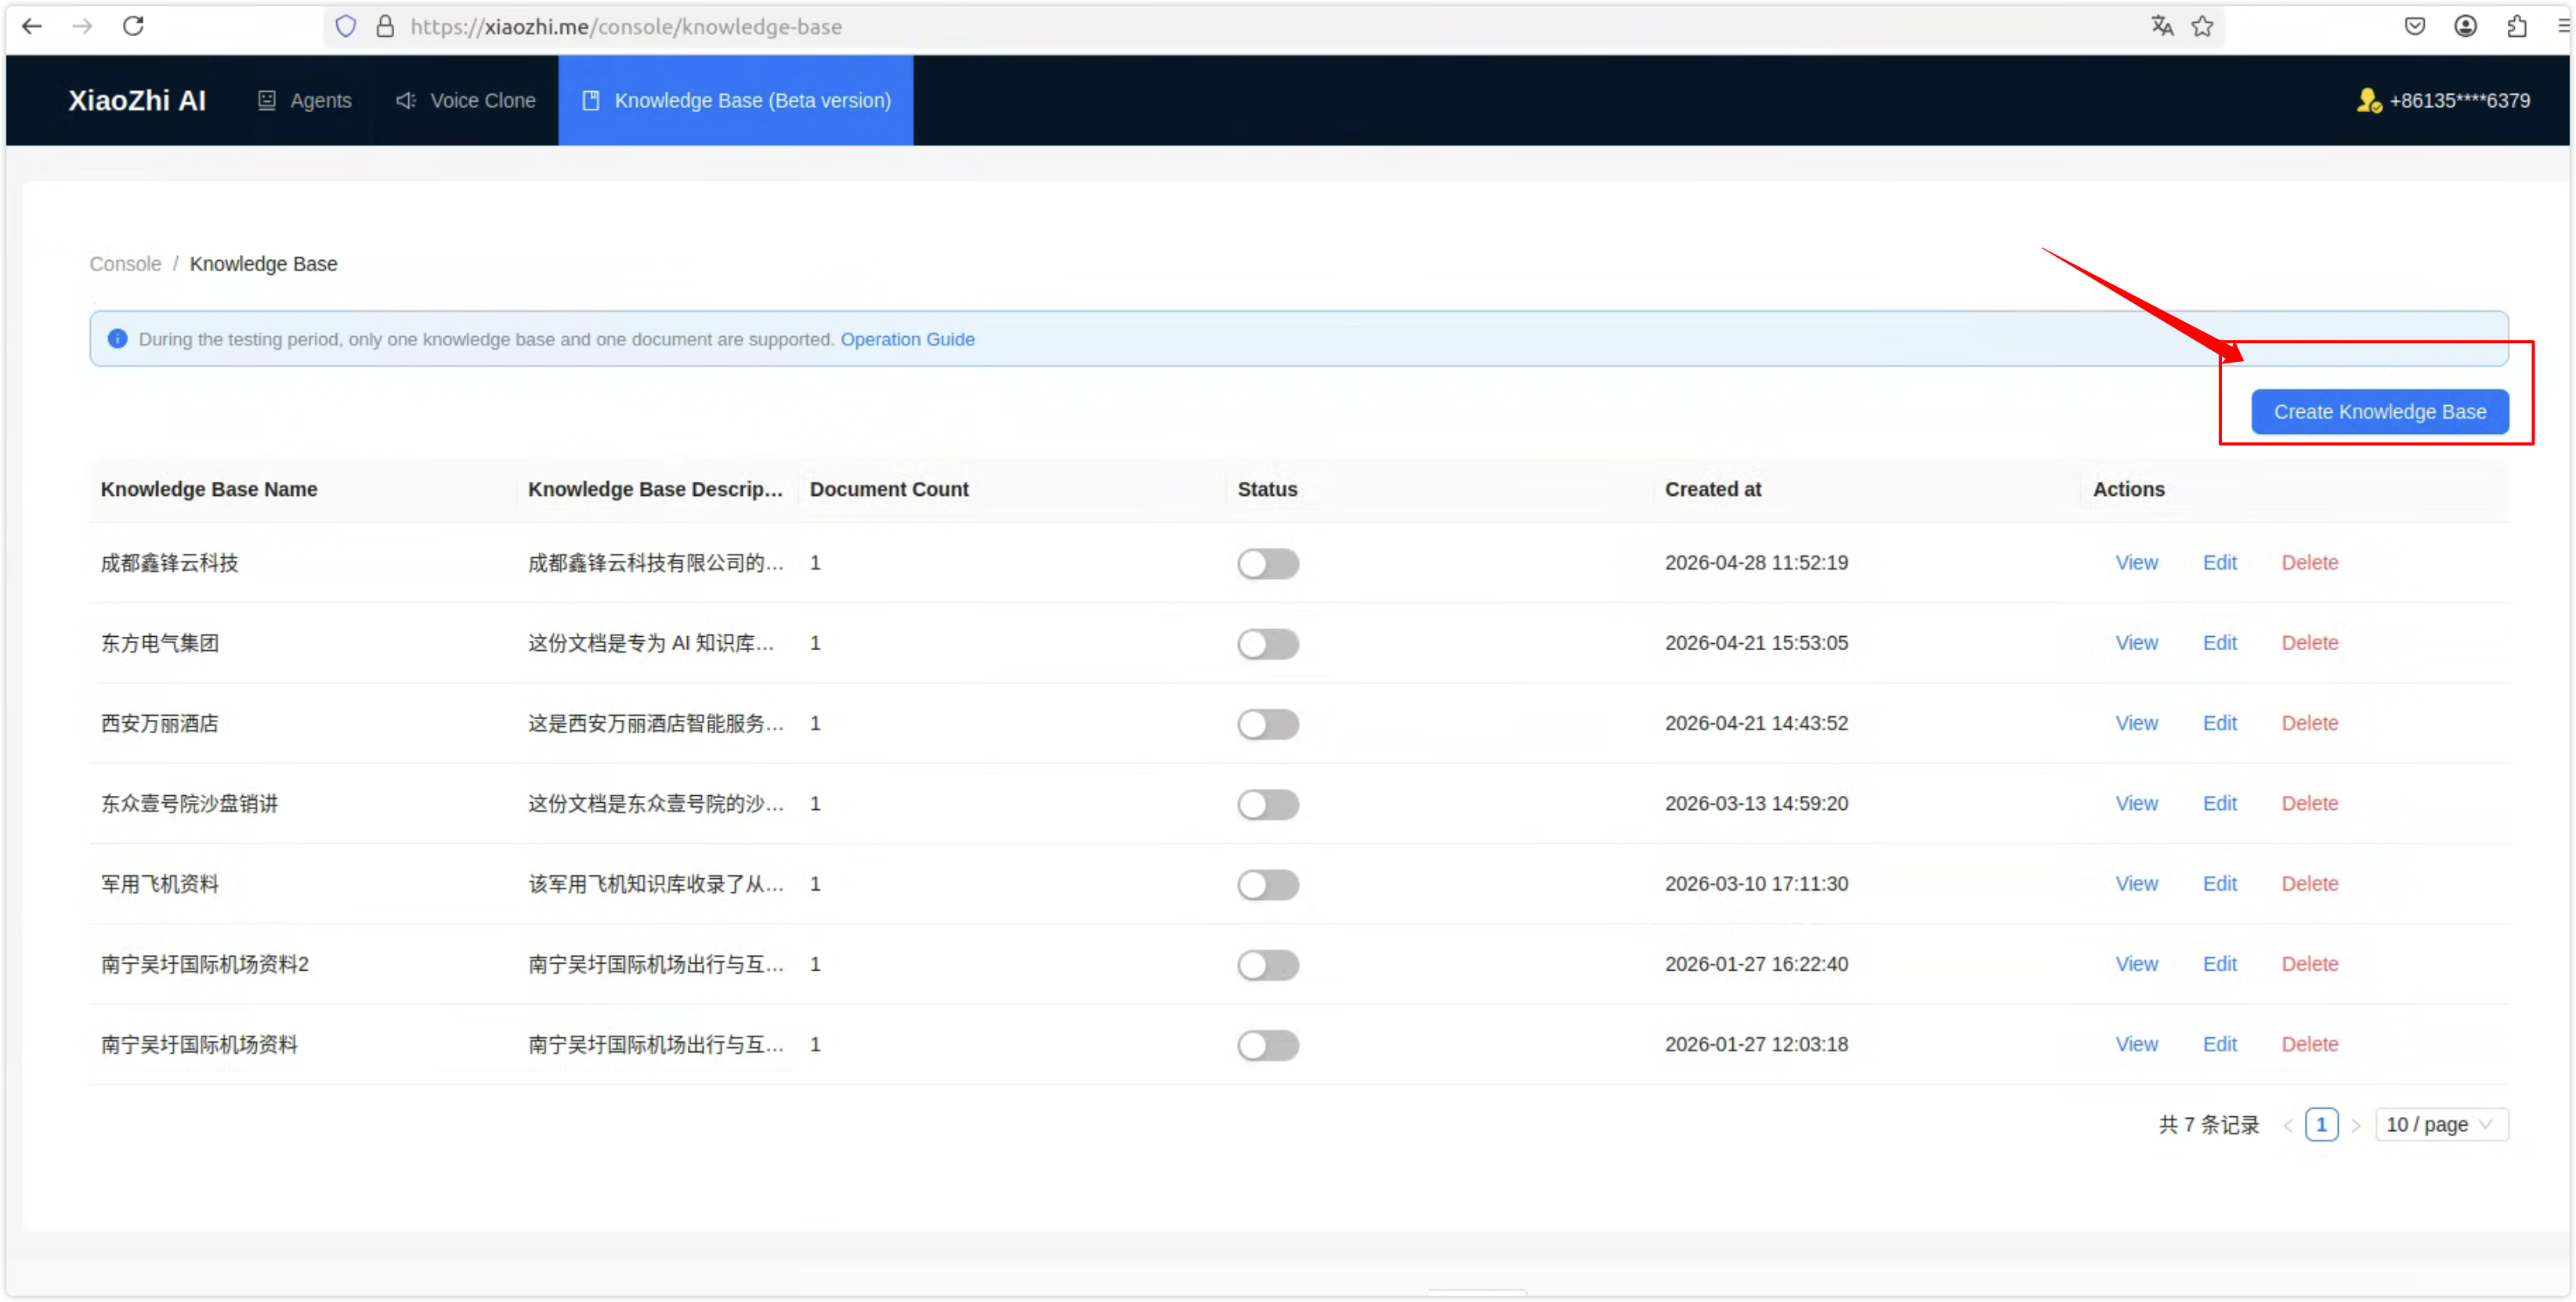Click the translate page icon
This screenshot has width=2576, height=1302.
click(2162, 26)
